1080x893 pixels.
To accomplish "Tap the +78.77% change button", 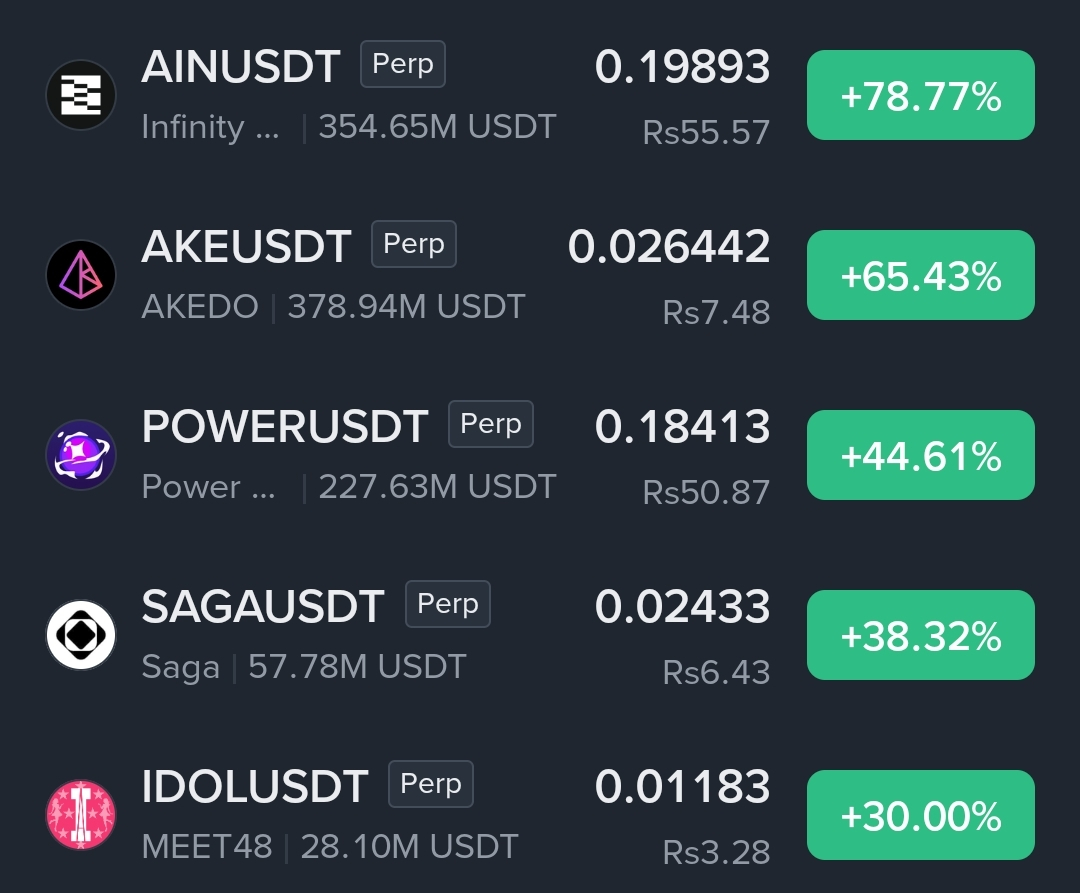I will pos(921,95).
